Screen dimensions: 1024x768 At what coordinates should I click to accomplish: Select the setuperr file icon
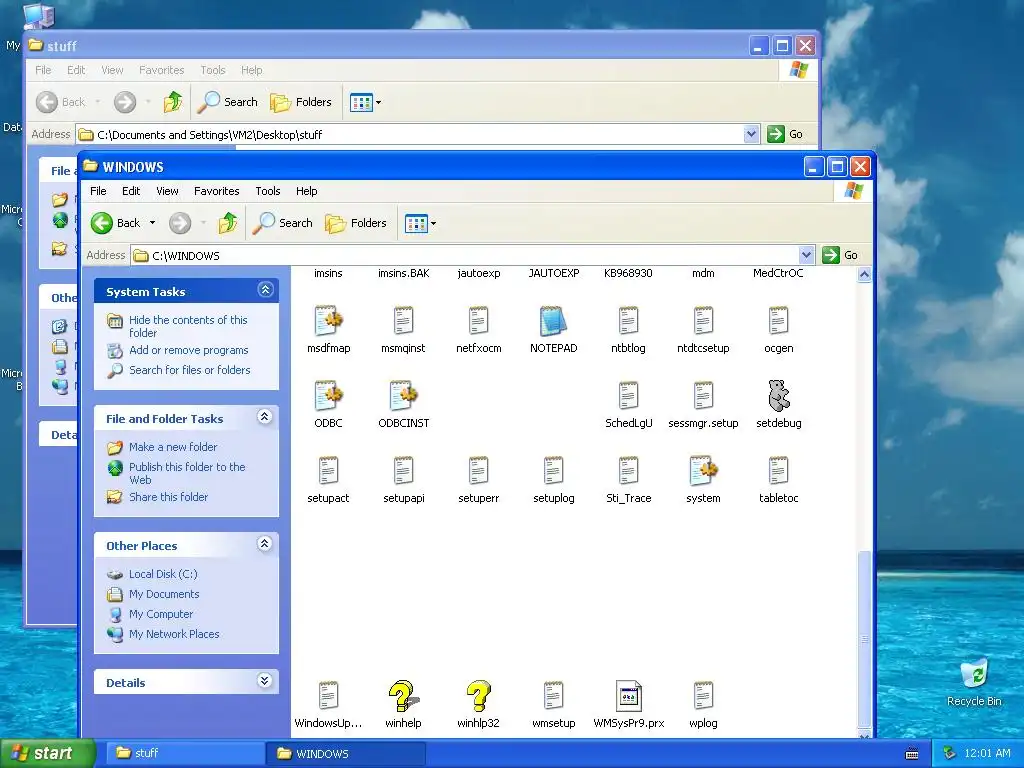tap(479, 471)
